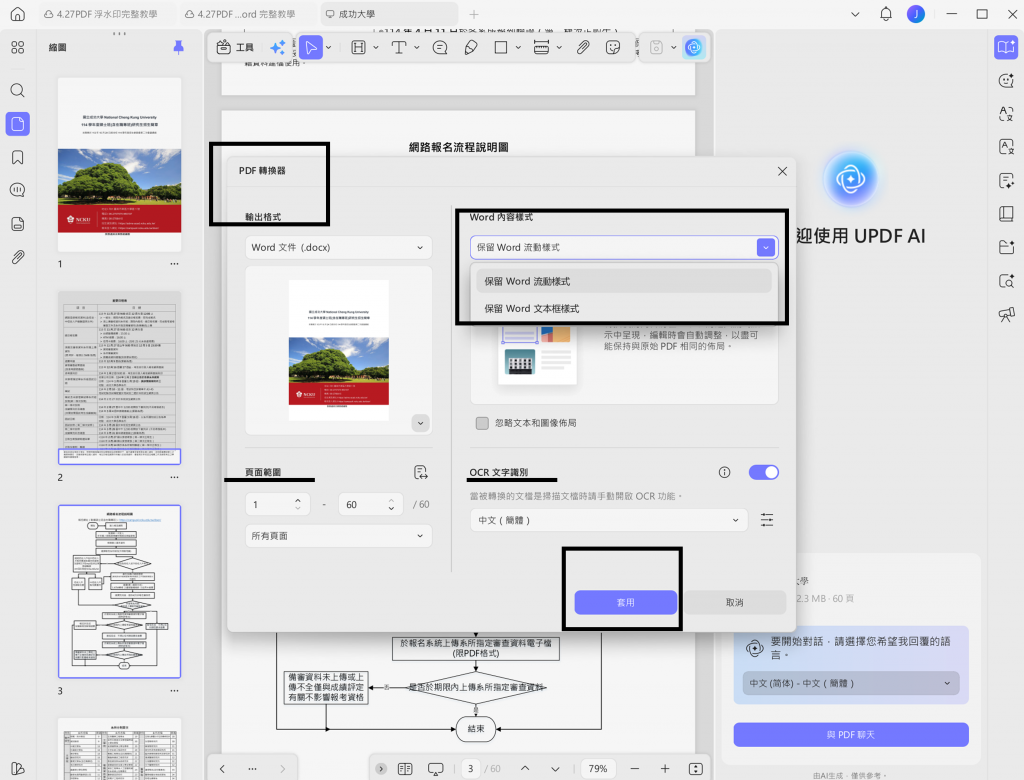Toggle OCR 文字識別 switch off

click(x=763, y=472)
